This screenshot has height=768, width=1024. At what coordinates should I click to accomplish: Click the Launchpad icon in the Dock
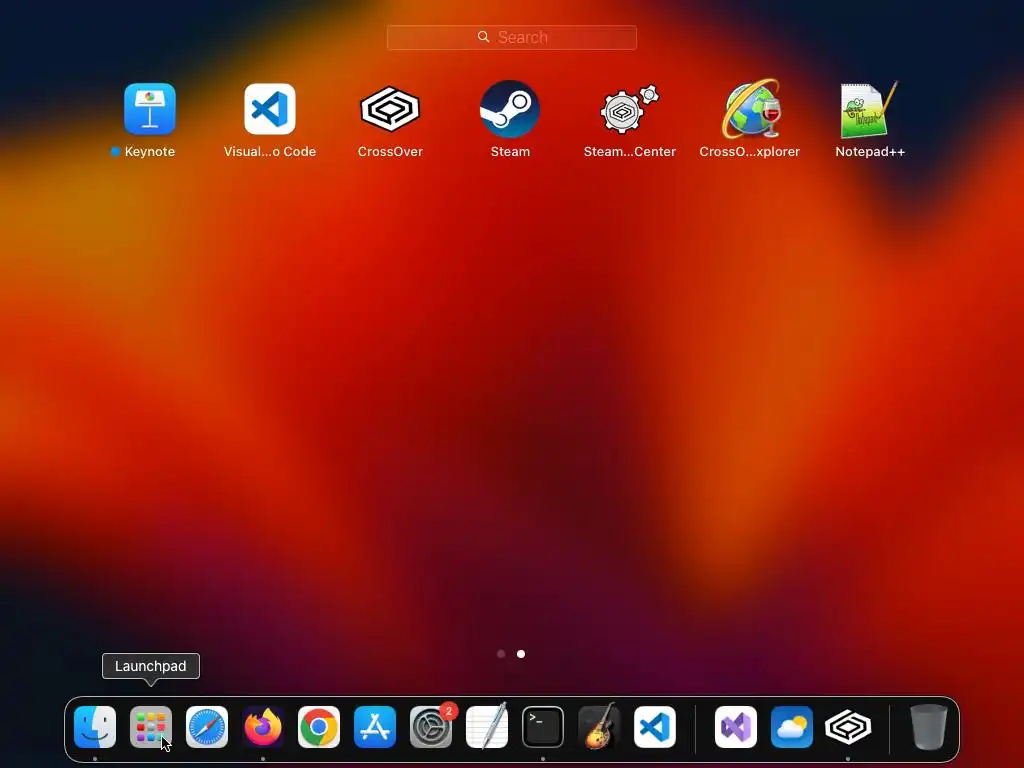(x=151, y=727)
